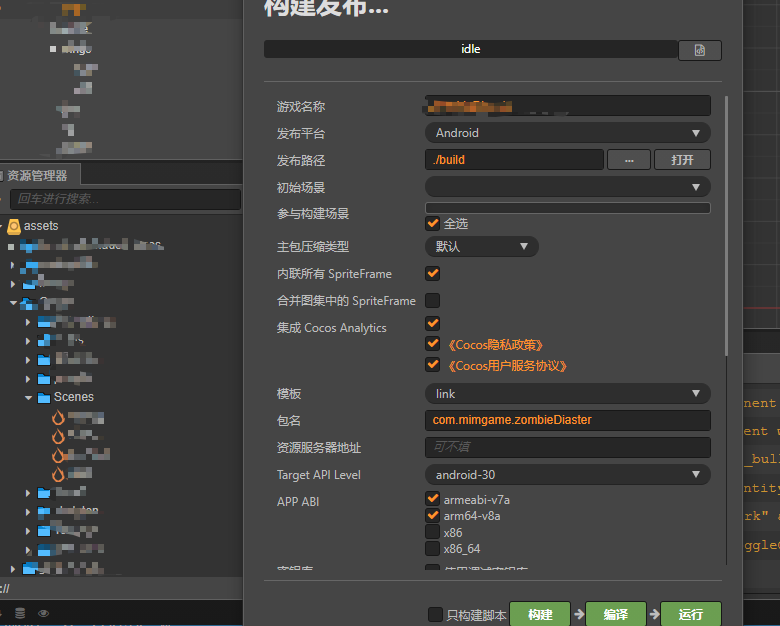Toggle the eye icon in bottom bar
Image resolution: width=780 pixels, height=626 pixels.
pos(44,613)
